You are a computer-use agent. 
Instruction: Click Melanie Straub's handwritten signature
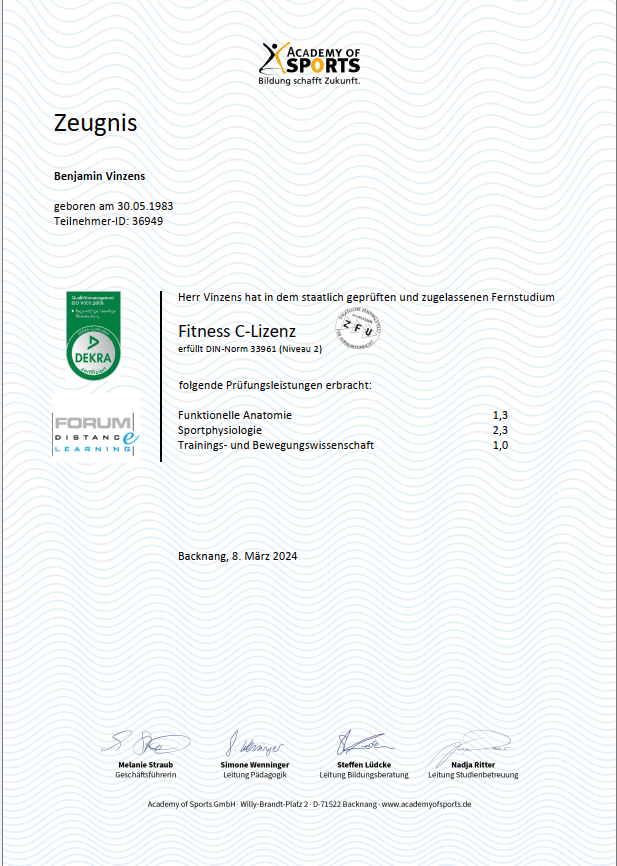pyautogui.click(x=144, y=743)
